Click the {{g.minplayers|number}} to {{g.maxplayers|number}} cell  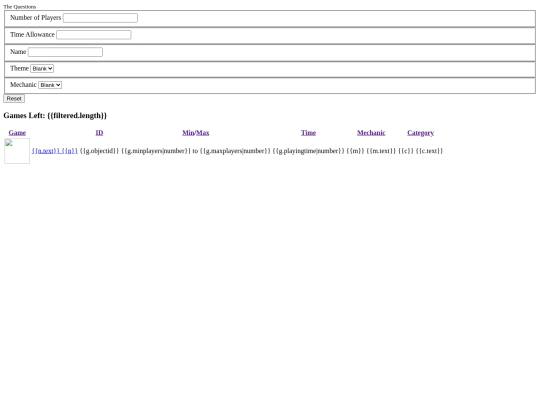[196, 151]
